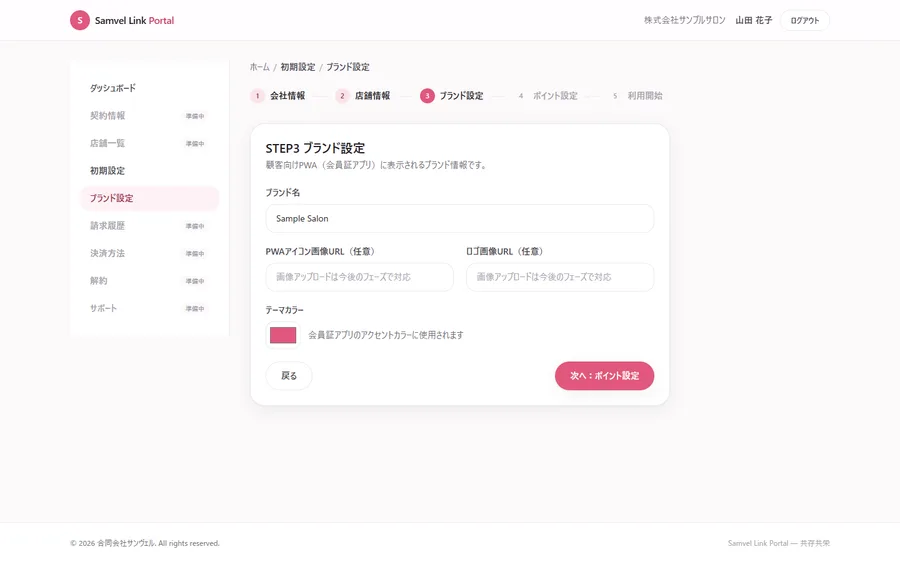Screen dimensions: 900x563
Task: Go to step 2 店舗情報
Action: [363, 96]
